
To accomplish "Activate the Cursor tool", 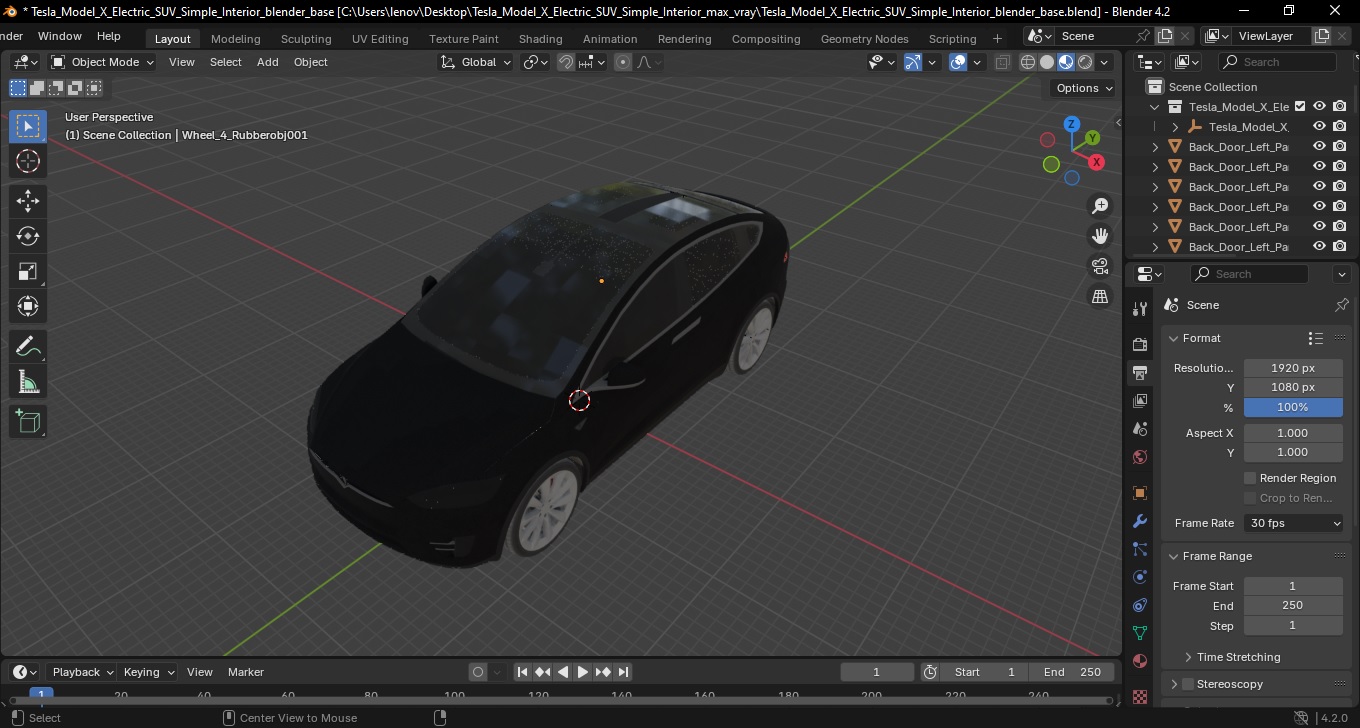I will point(28,161).
